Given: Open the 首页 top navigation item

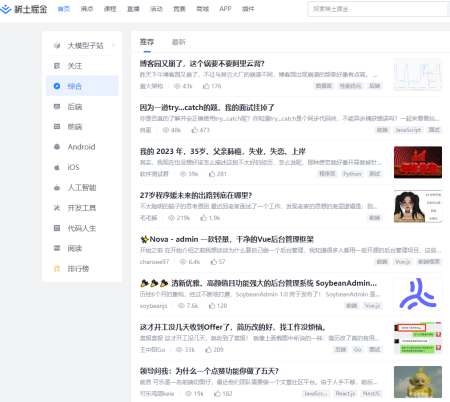Looking at the screenshot, I should point(64,9).
